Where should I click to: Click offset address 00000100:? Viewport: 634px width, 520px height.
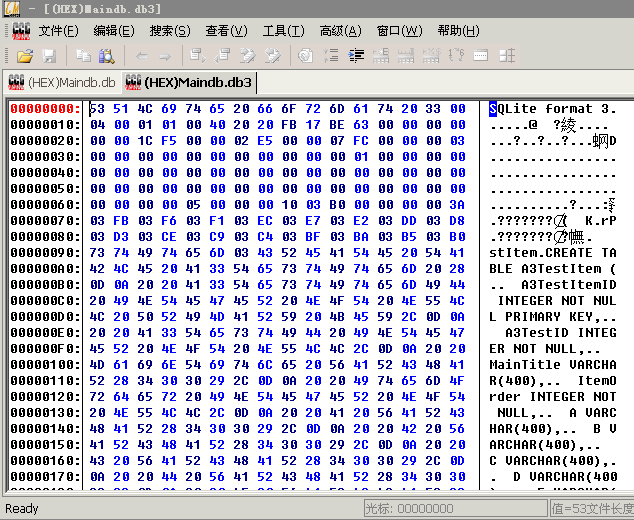tap(45, 365)
